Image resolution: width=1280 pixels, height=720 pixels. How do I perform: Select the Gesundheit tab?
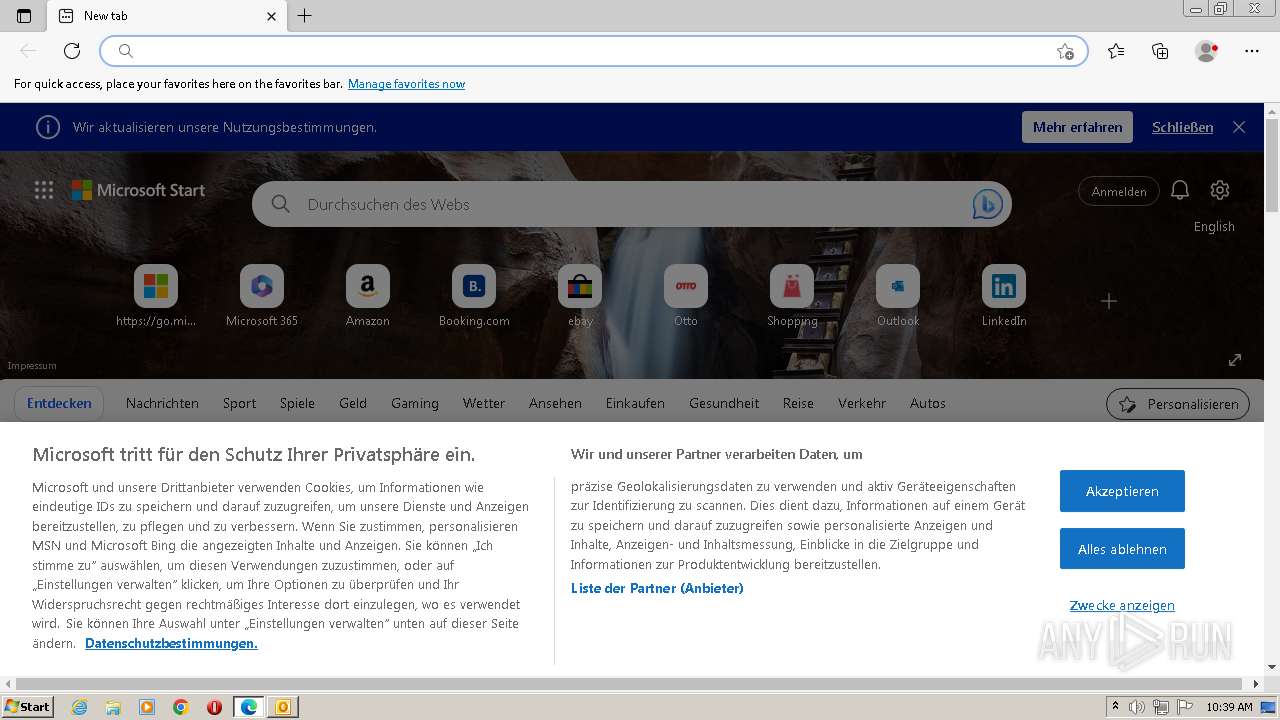pyautogui.click(x=724, y=403)
